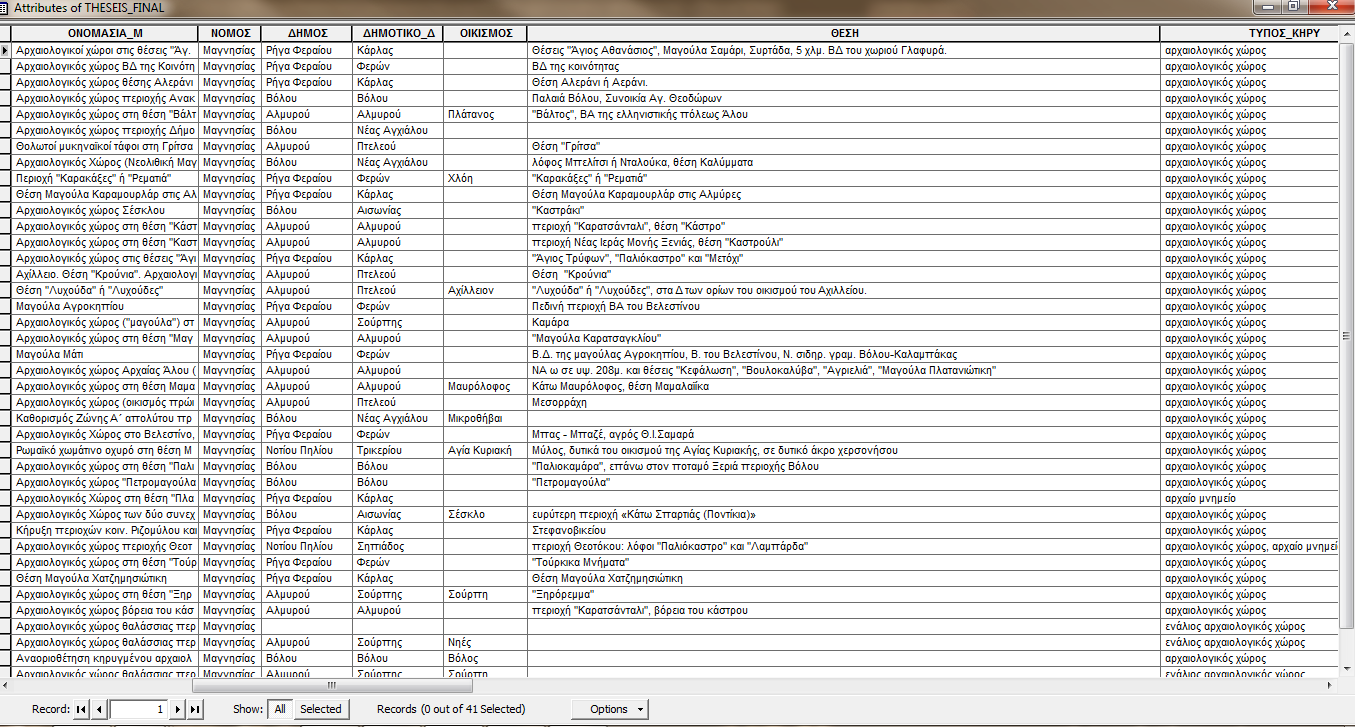Click the Στεφανοβικείου cell

[x=844, y=530]
